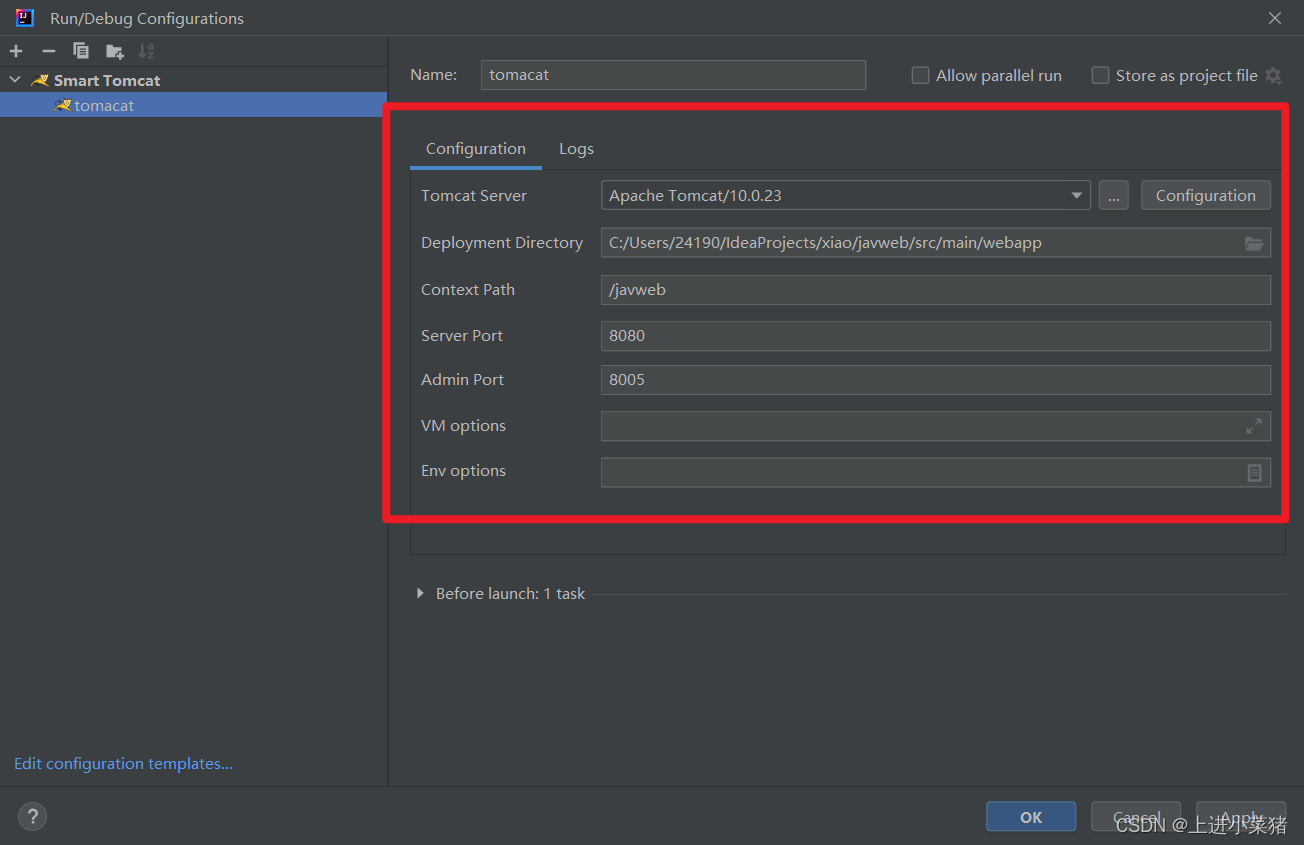This screenshot has width=1304, height=845.
Task: Select the tomcat configuration in tree
Action: [193, 105]
